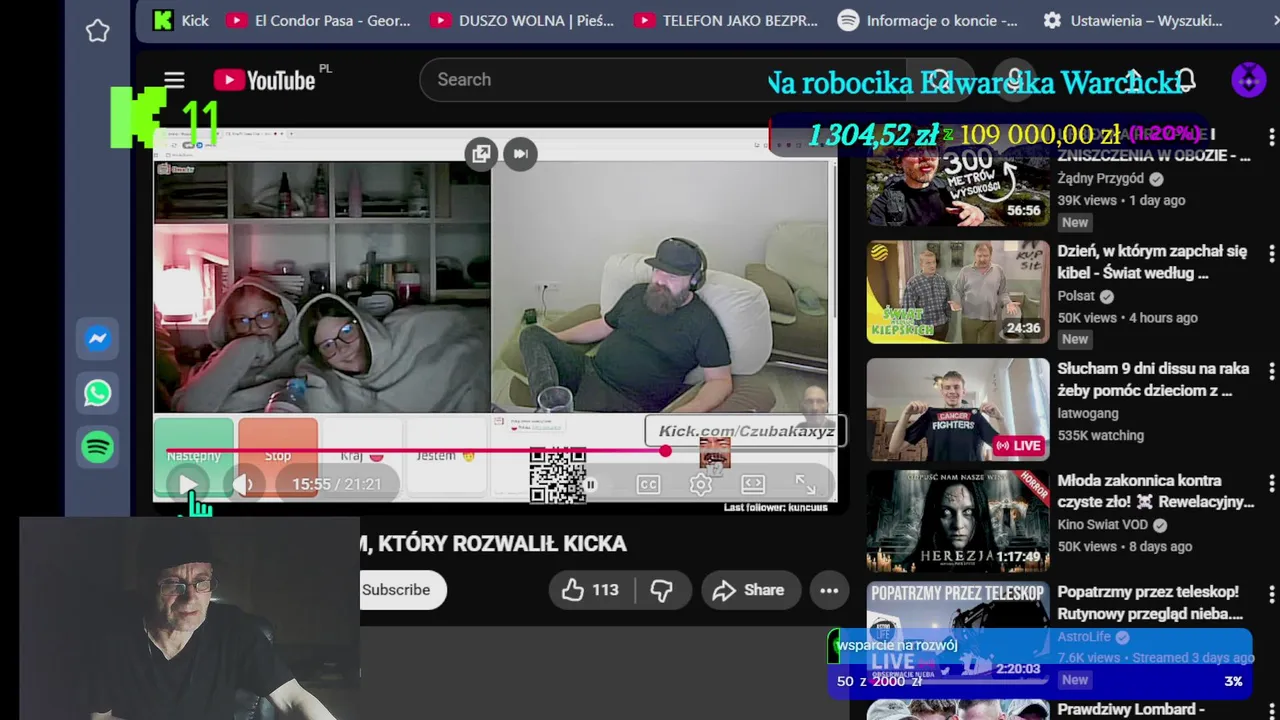Screen dimensions: 1280x720
Task: Open Świat według Kiepskich video thumbnail
Action: point(958,292)
